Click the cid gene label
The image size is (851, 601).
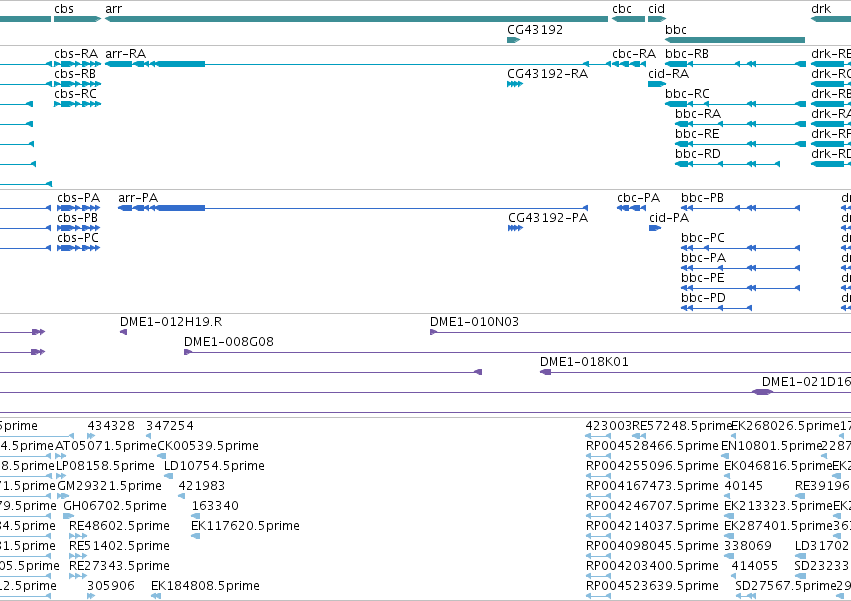tap(656, 9)
